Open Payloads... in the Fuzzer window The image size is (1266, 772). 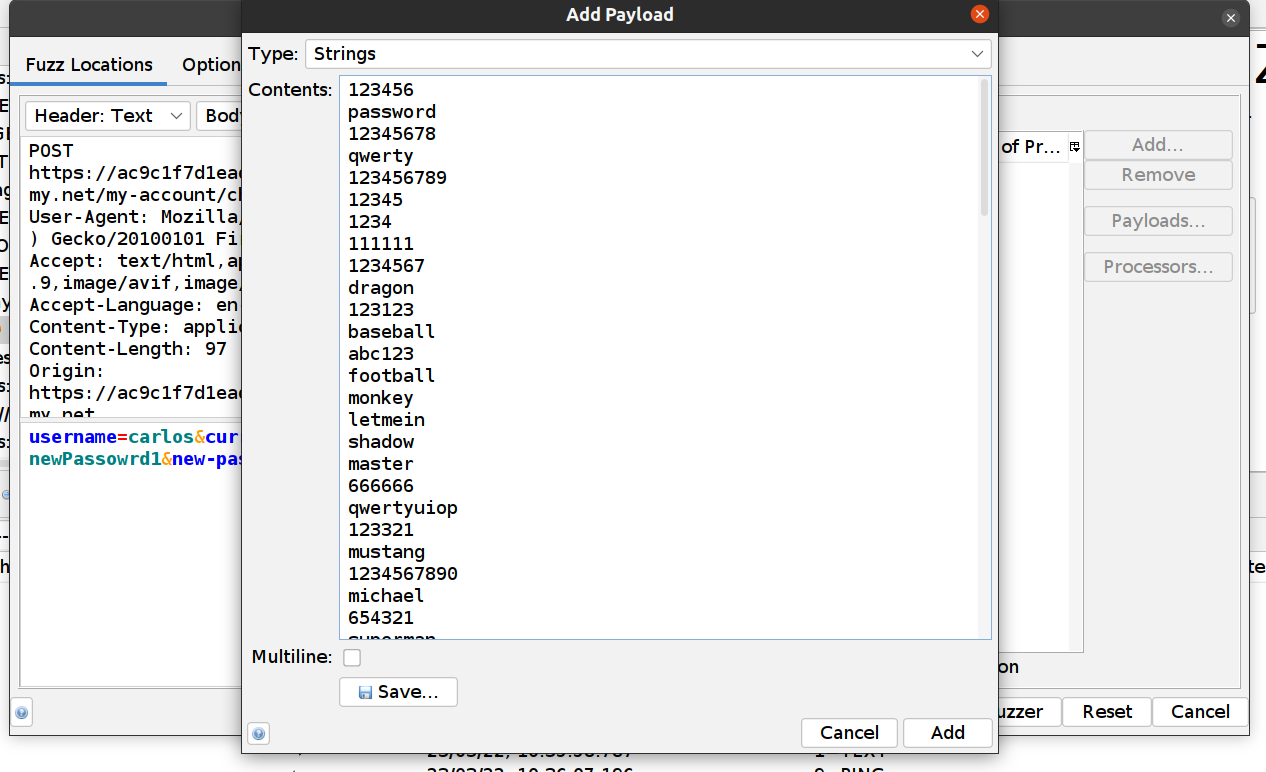click(1158, 221)
